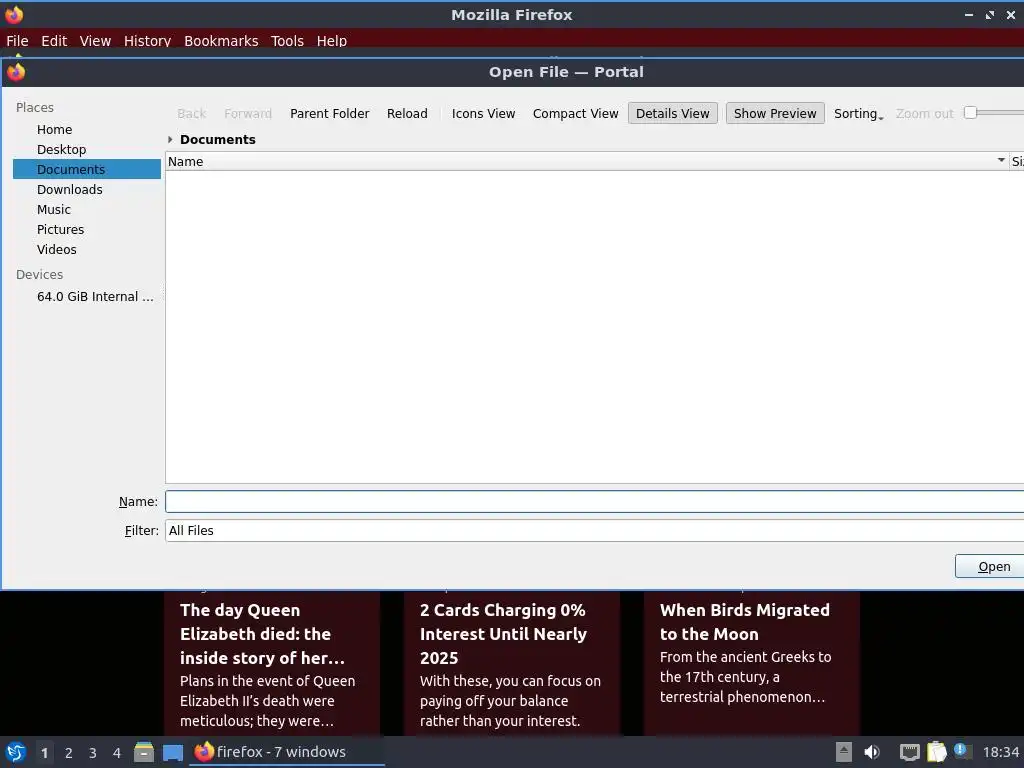Click the clock showing 18:34
1024x768 pixels.
click(1000, 752)
